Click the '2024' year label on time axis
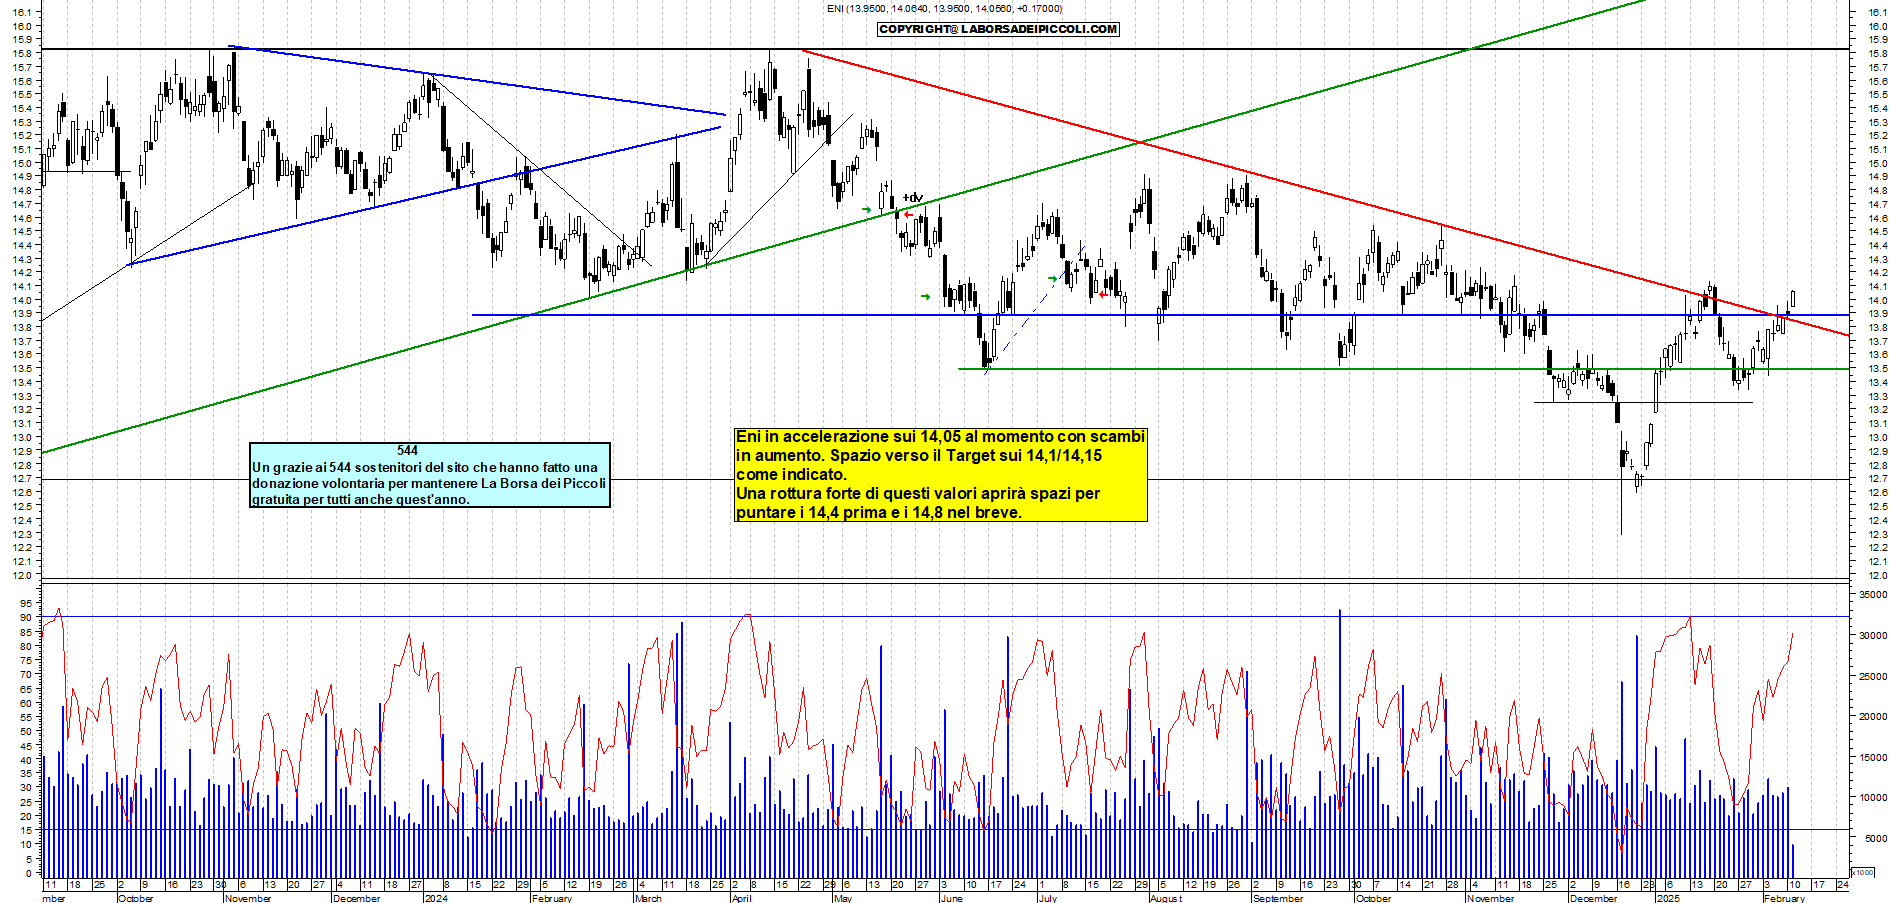The height and width of the screenshot is (903, 1890). tap(436, 898)
